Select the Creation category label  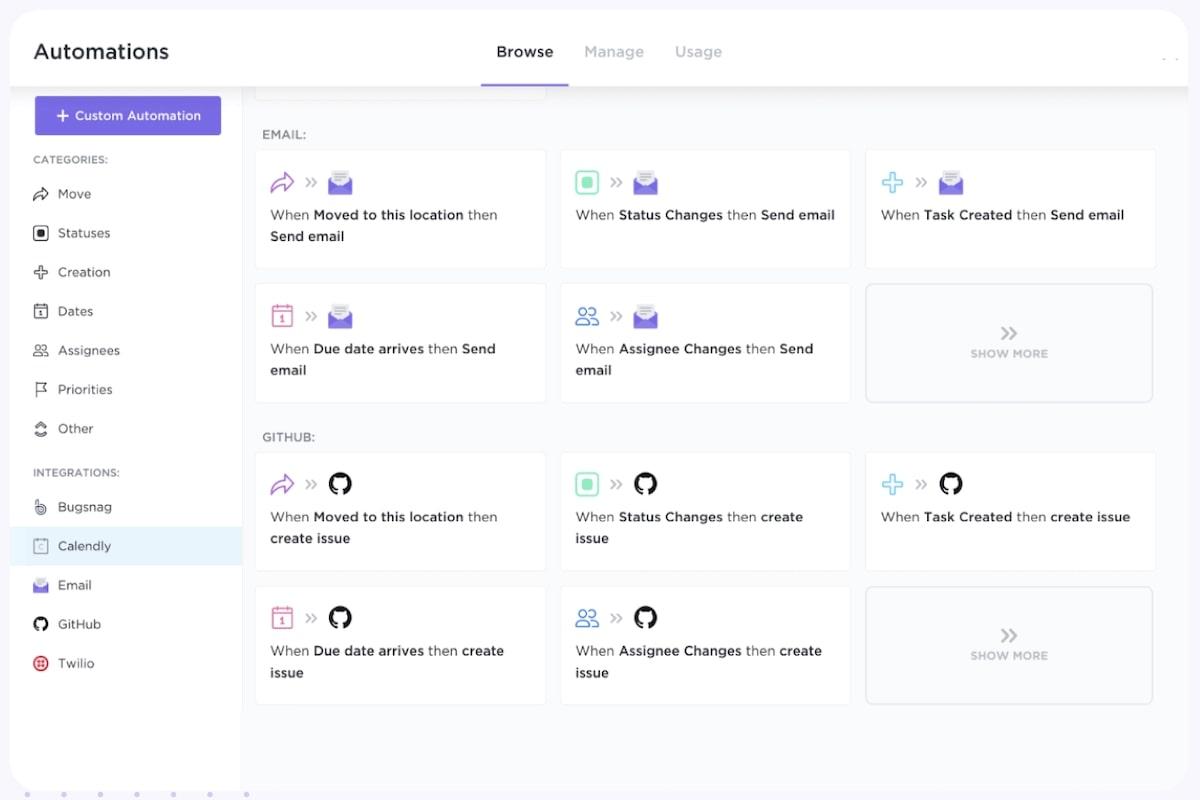pyautogui.click(x=84, y=272)
